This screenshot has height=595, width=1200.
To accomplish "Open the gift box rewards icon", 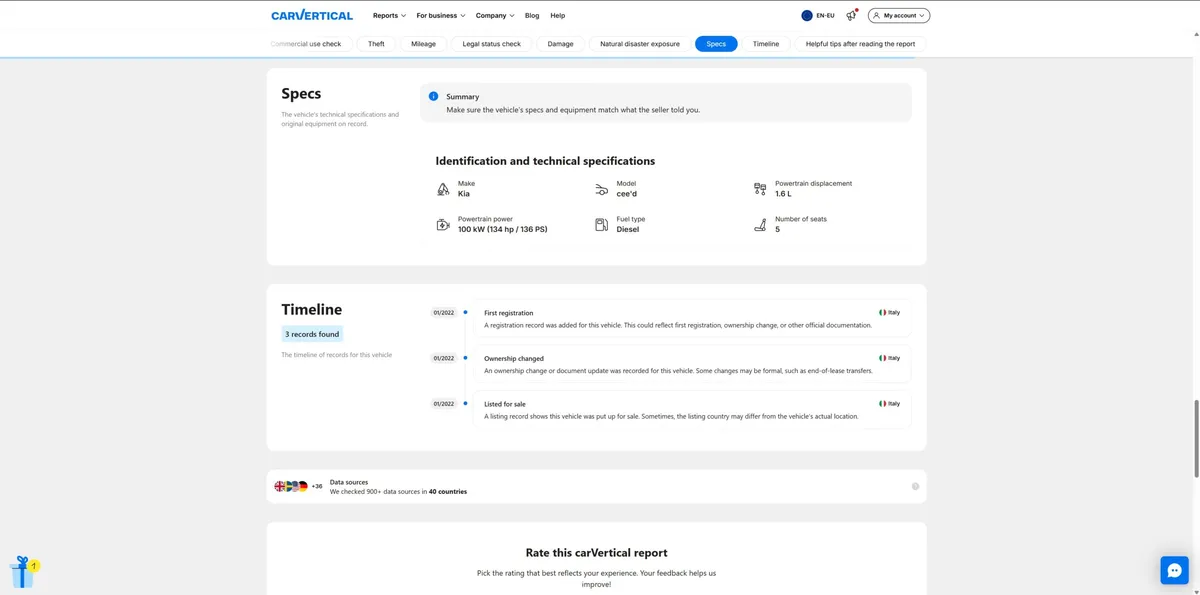I will 23,572.
